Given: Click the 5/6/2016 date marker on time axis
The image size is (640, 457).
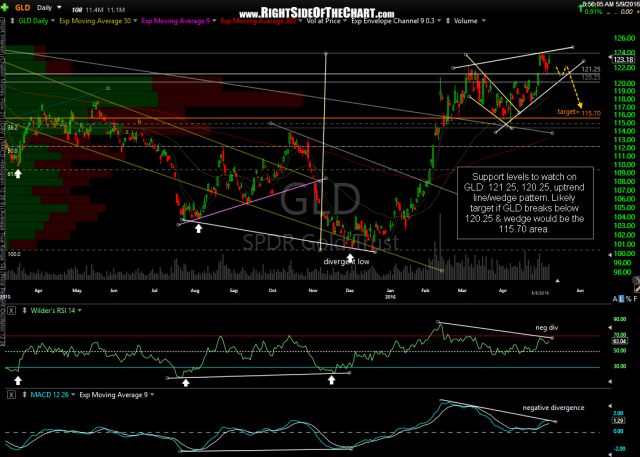Looking at the screenshot, I should click(540, 293).
